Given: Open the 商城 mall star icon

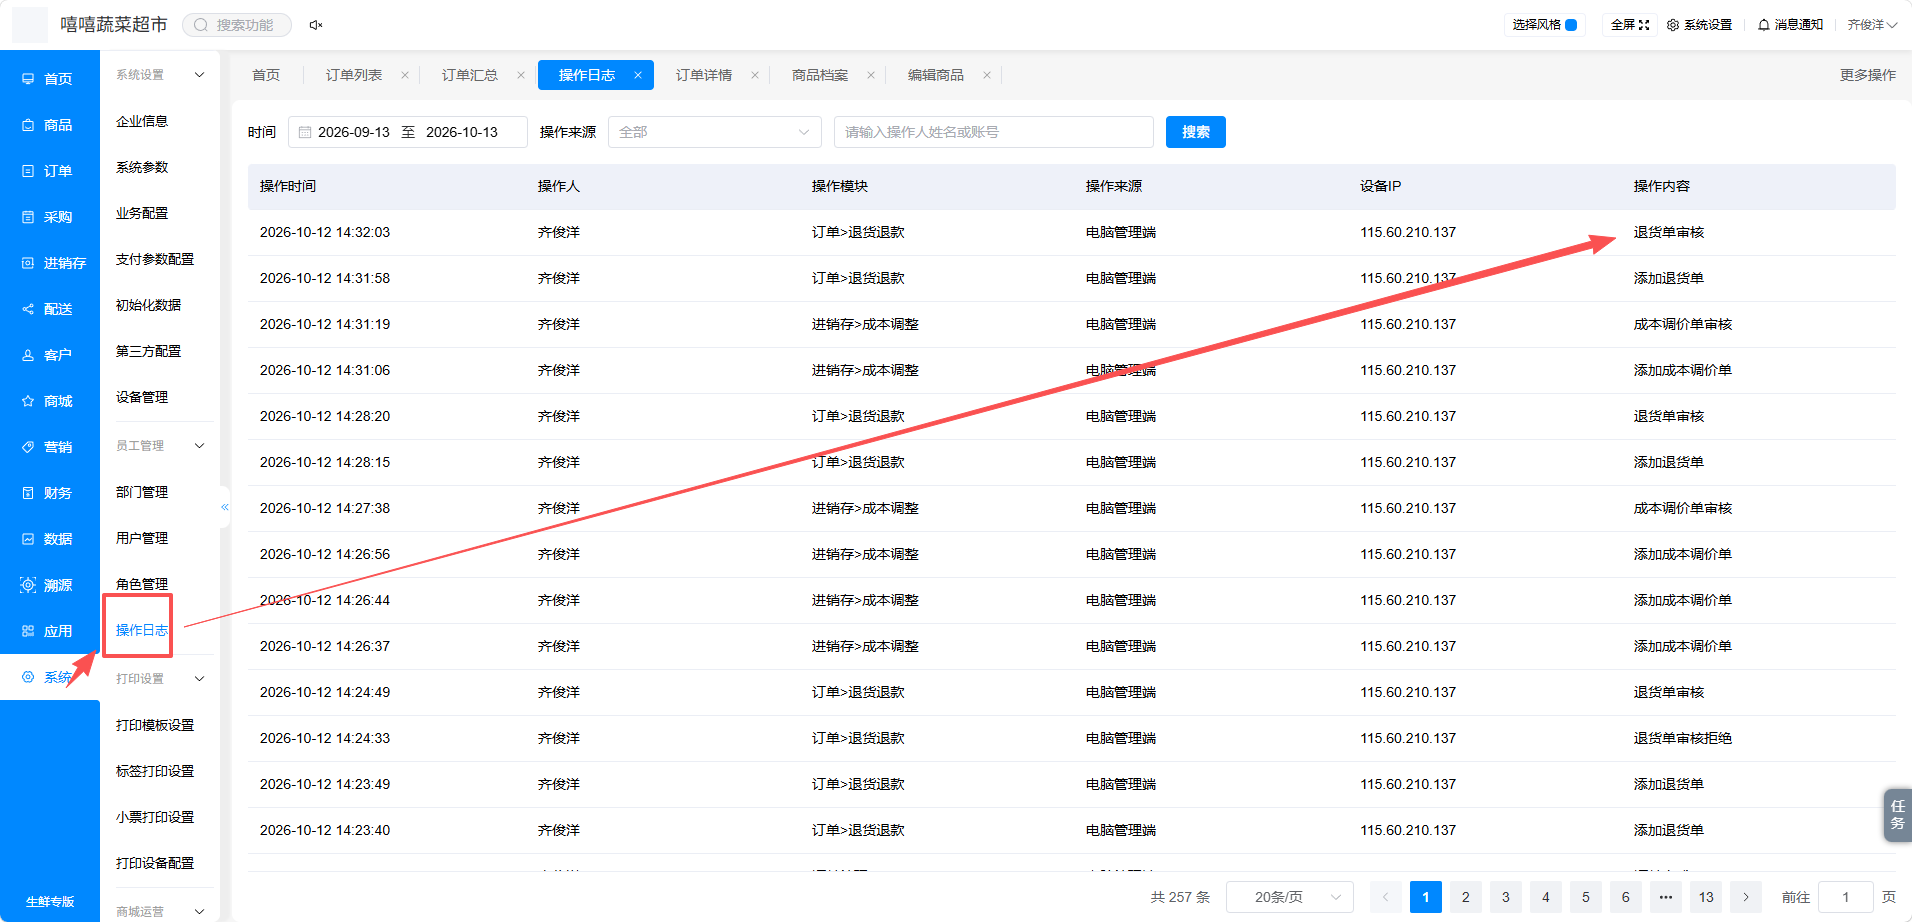Looking at the screenshot, I should coord(28,401).
